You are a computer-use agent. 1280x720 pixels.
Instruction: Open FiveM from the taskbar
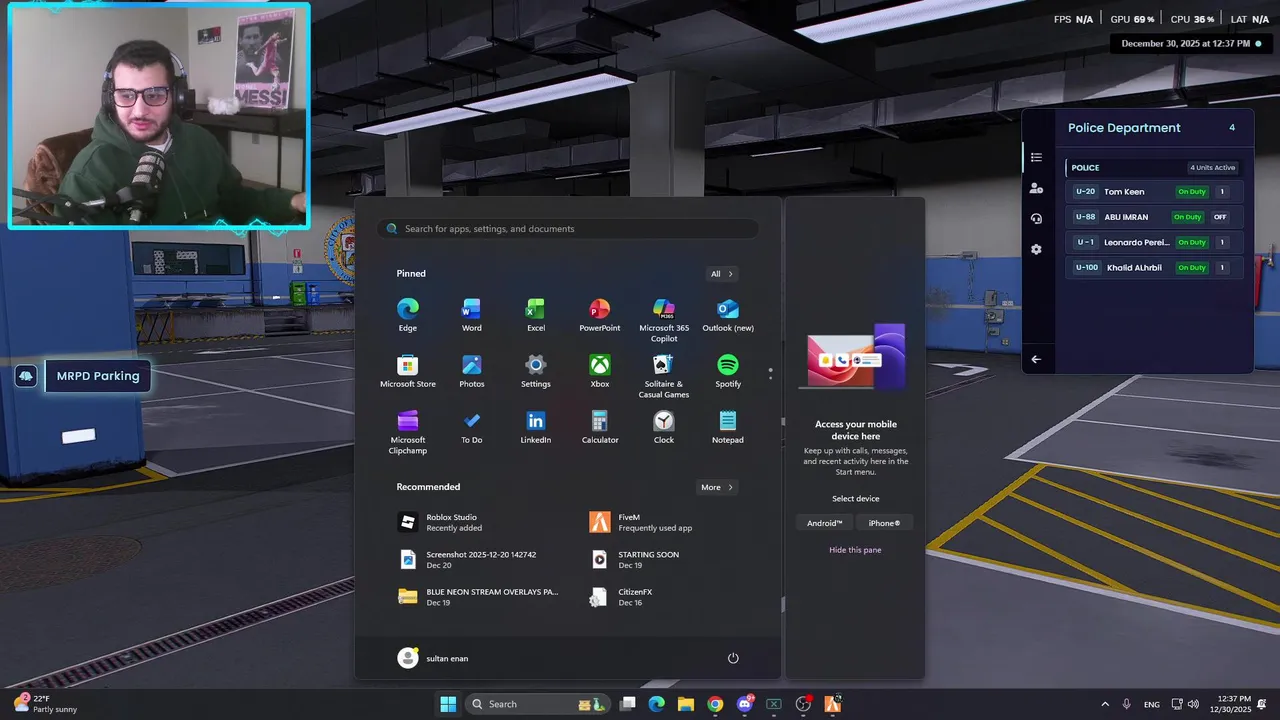point(832,704)
